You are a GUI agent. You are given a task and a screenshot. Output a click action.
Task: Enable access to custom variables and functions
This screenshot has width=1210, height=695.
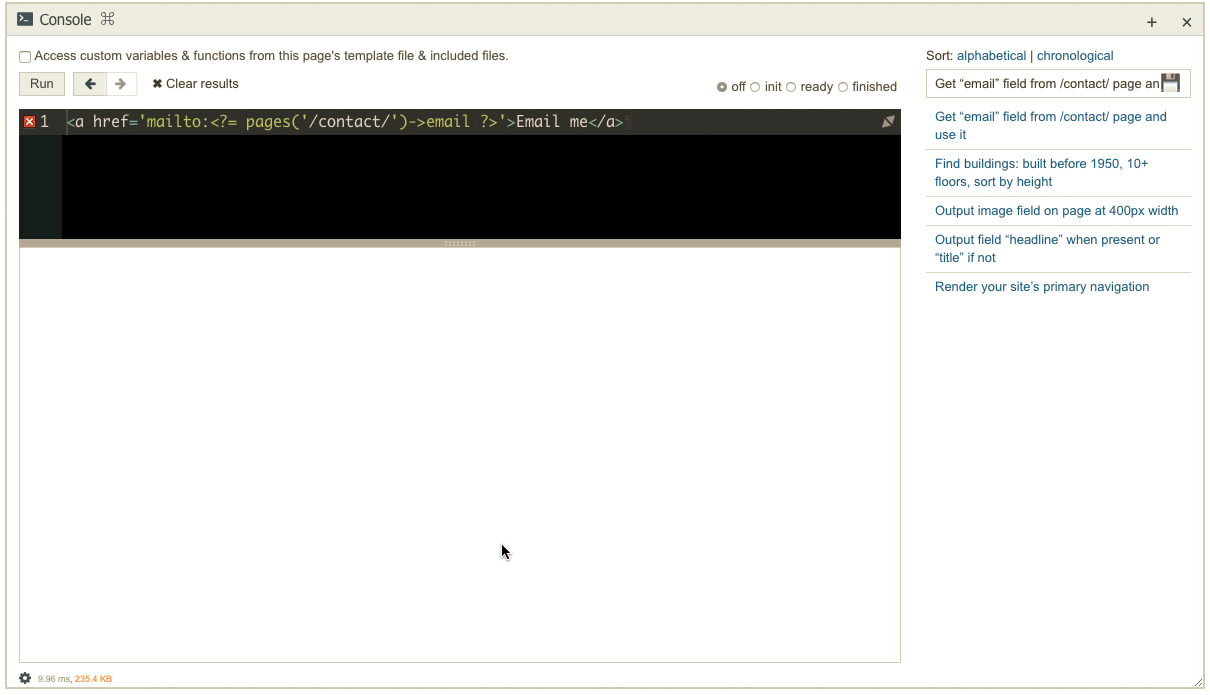pos(24,56)
